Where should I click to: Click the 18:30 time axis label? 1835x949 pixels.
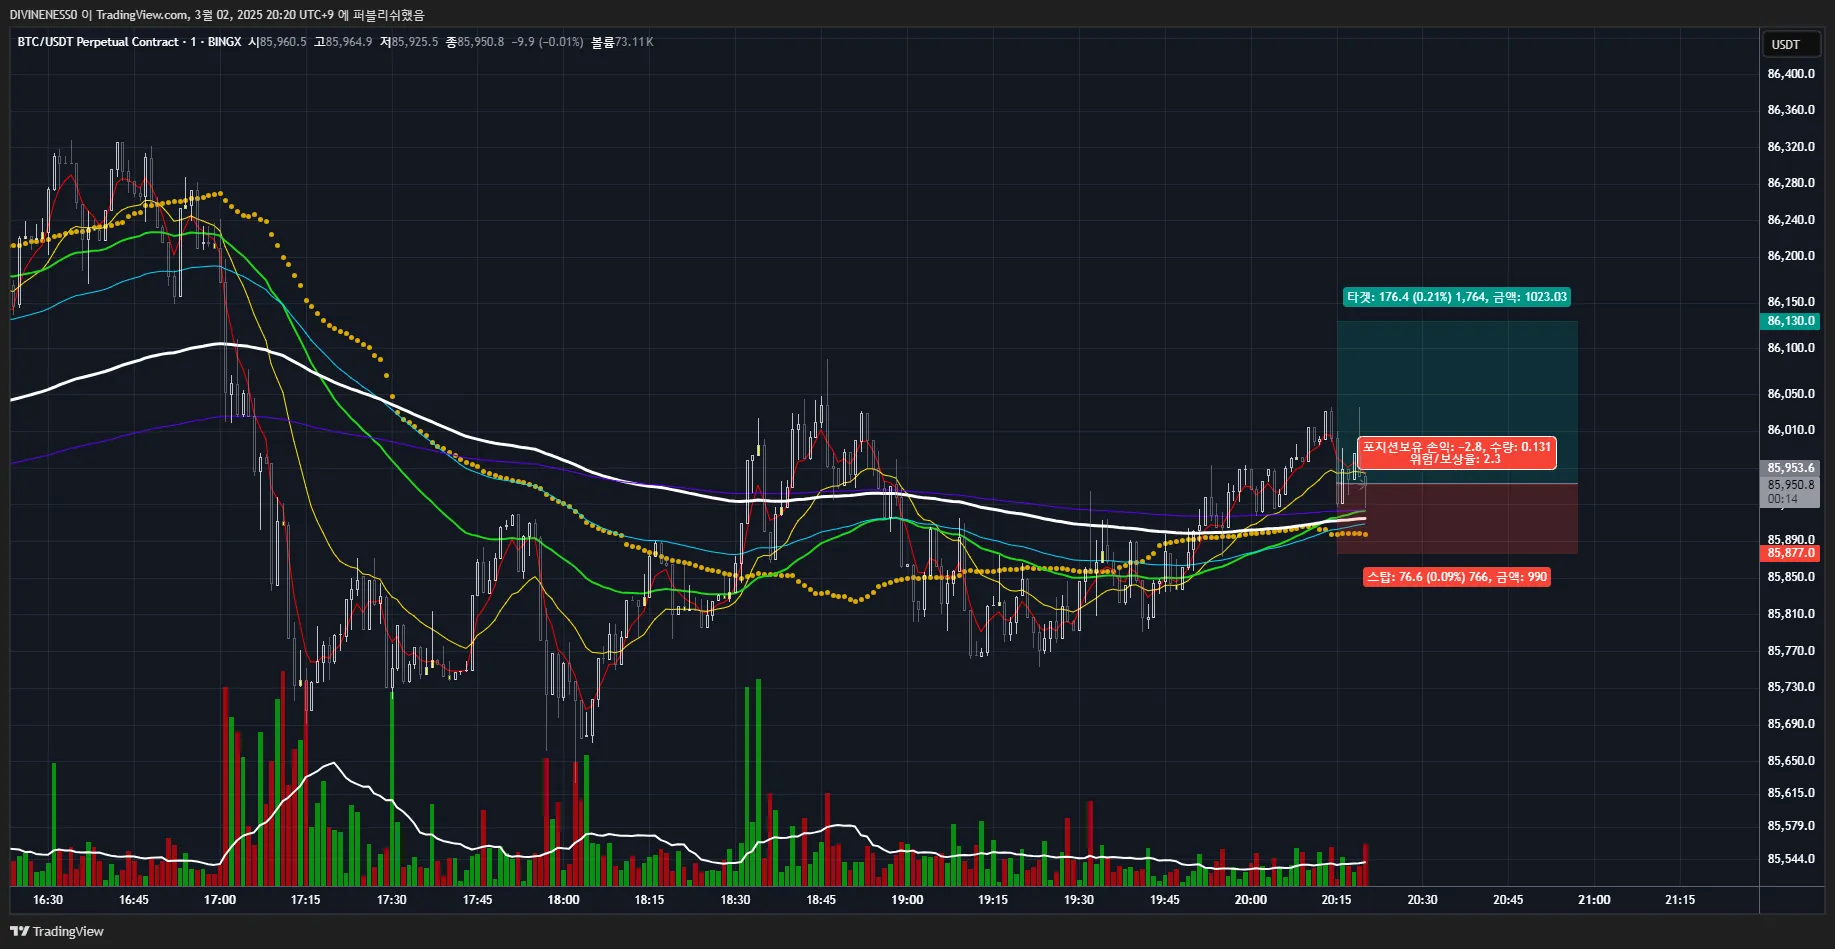tap(736, 900)
